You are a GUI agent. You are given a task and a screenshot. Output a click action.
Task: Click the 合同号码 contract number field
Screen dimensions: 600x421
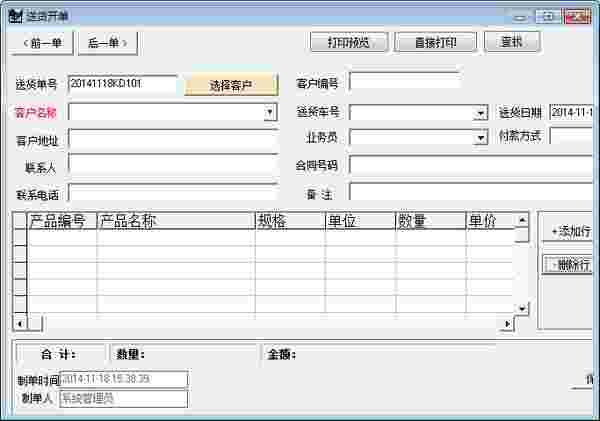tap(472, 166)
